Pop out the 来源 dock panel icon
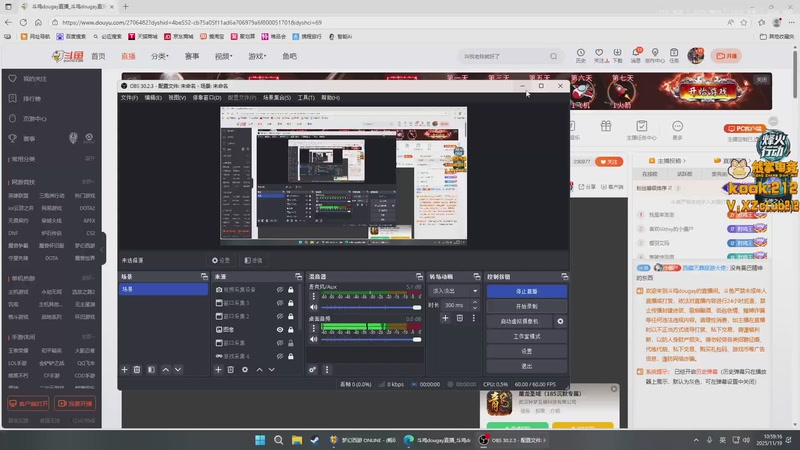 [298, 277]
